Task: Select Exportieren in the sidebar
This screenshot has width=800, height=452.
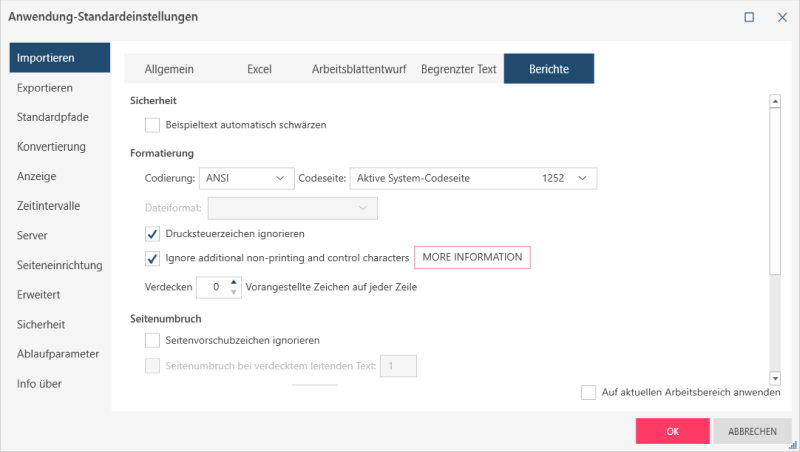Action: click(x=45, y=88)
